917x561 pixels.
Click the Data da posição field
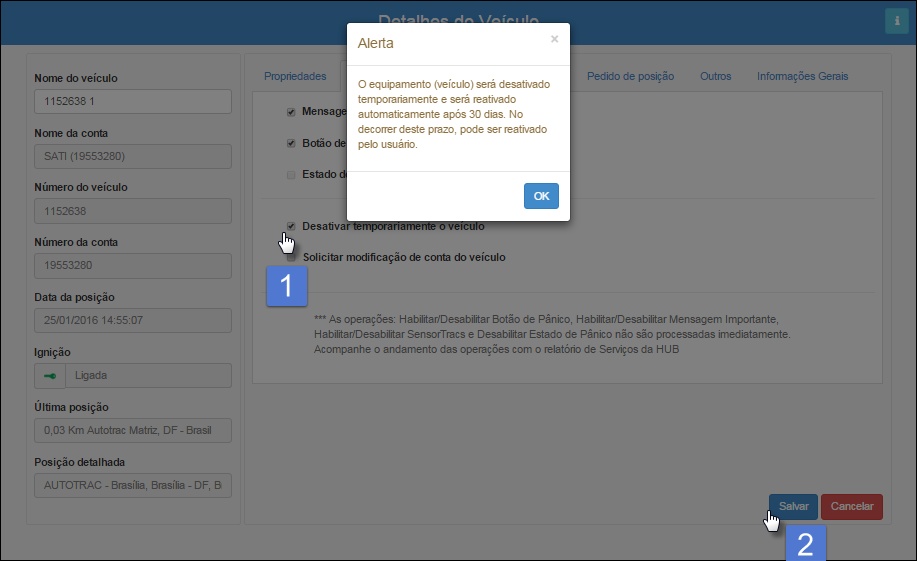click(133, 321)
